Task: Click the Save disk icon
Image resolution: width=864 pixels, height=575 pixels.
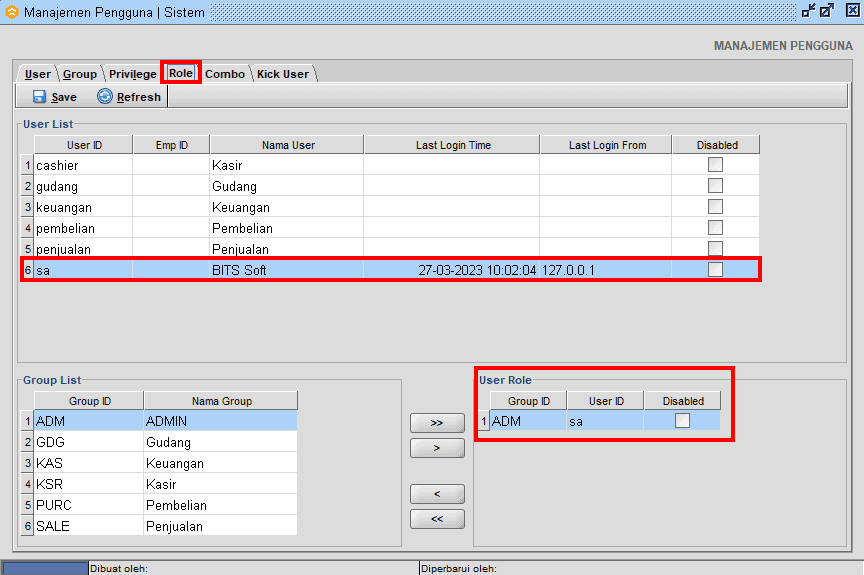Action: [39, 97]
